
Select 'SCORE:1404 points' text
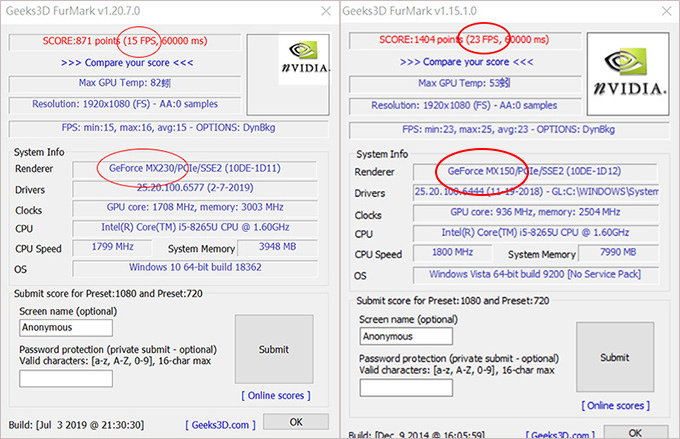tap(421, 39)
